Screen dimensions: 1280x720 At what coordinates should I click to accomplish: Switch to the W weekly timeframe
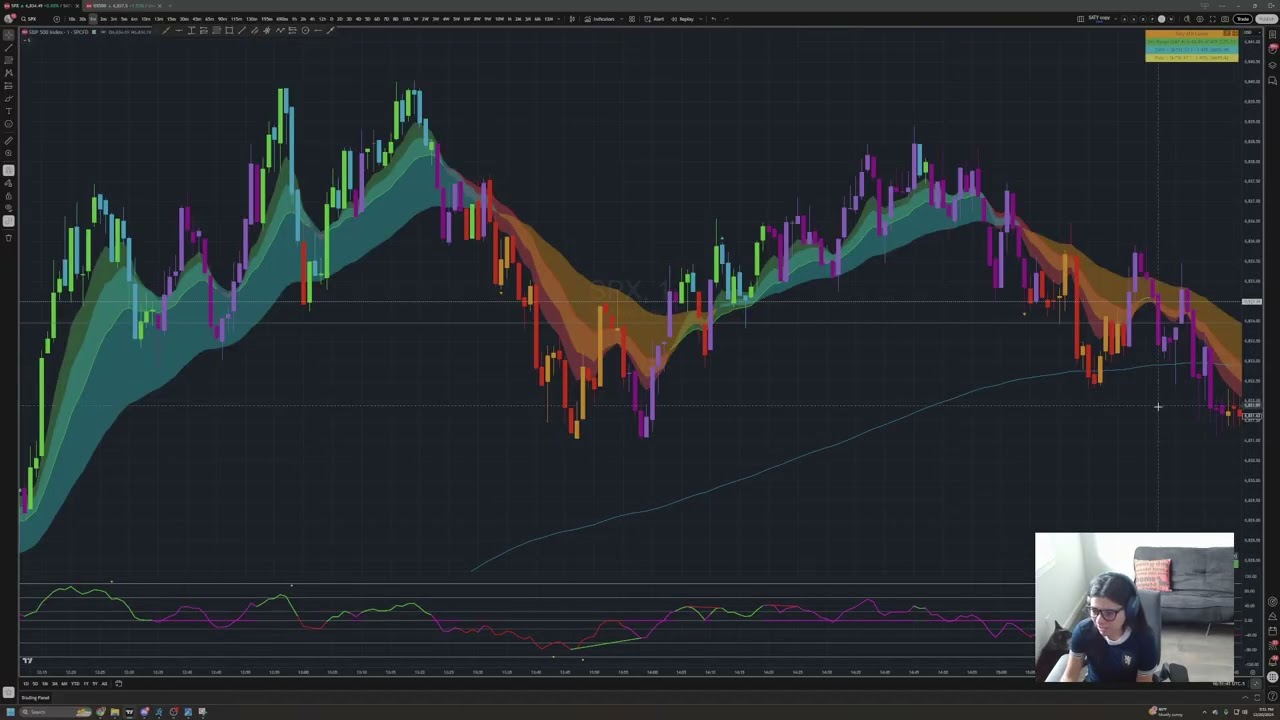pyautogui.click(x=418, y=19)
